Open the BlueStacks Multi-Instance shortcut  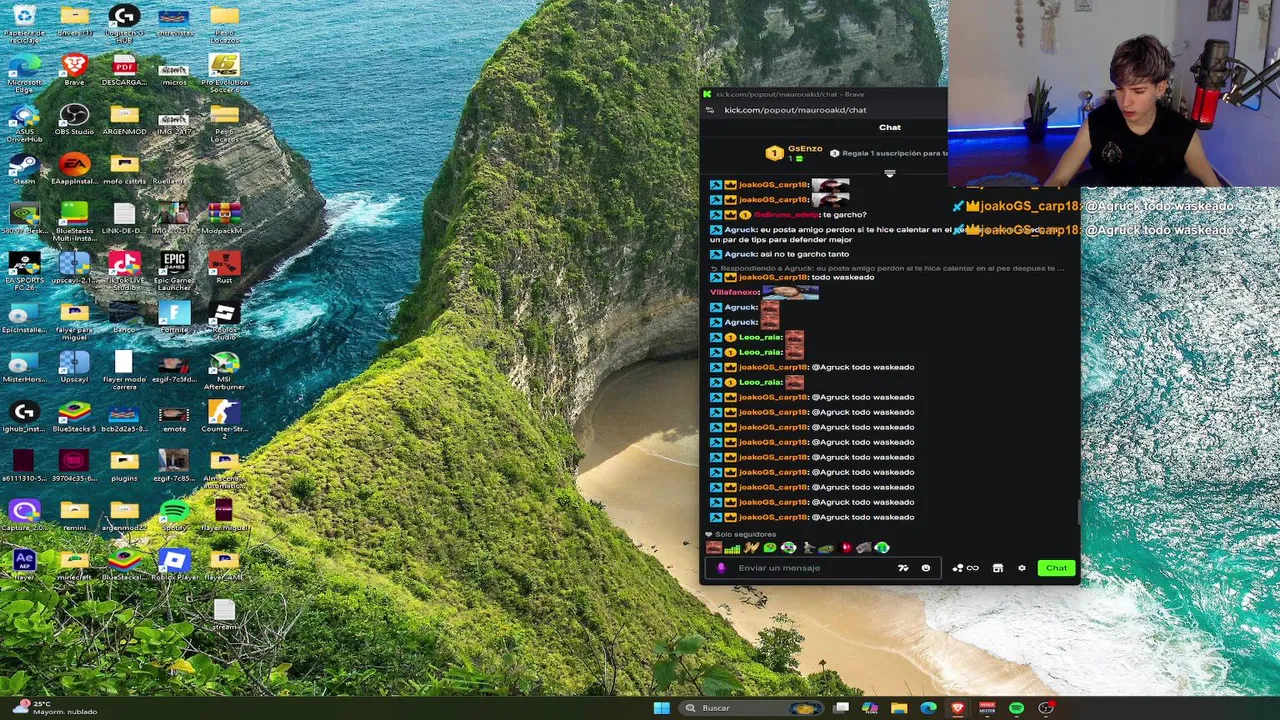74,221
